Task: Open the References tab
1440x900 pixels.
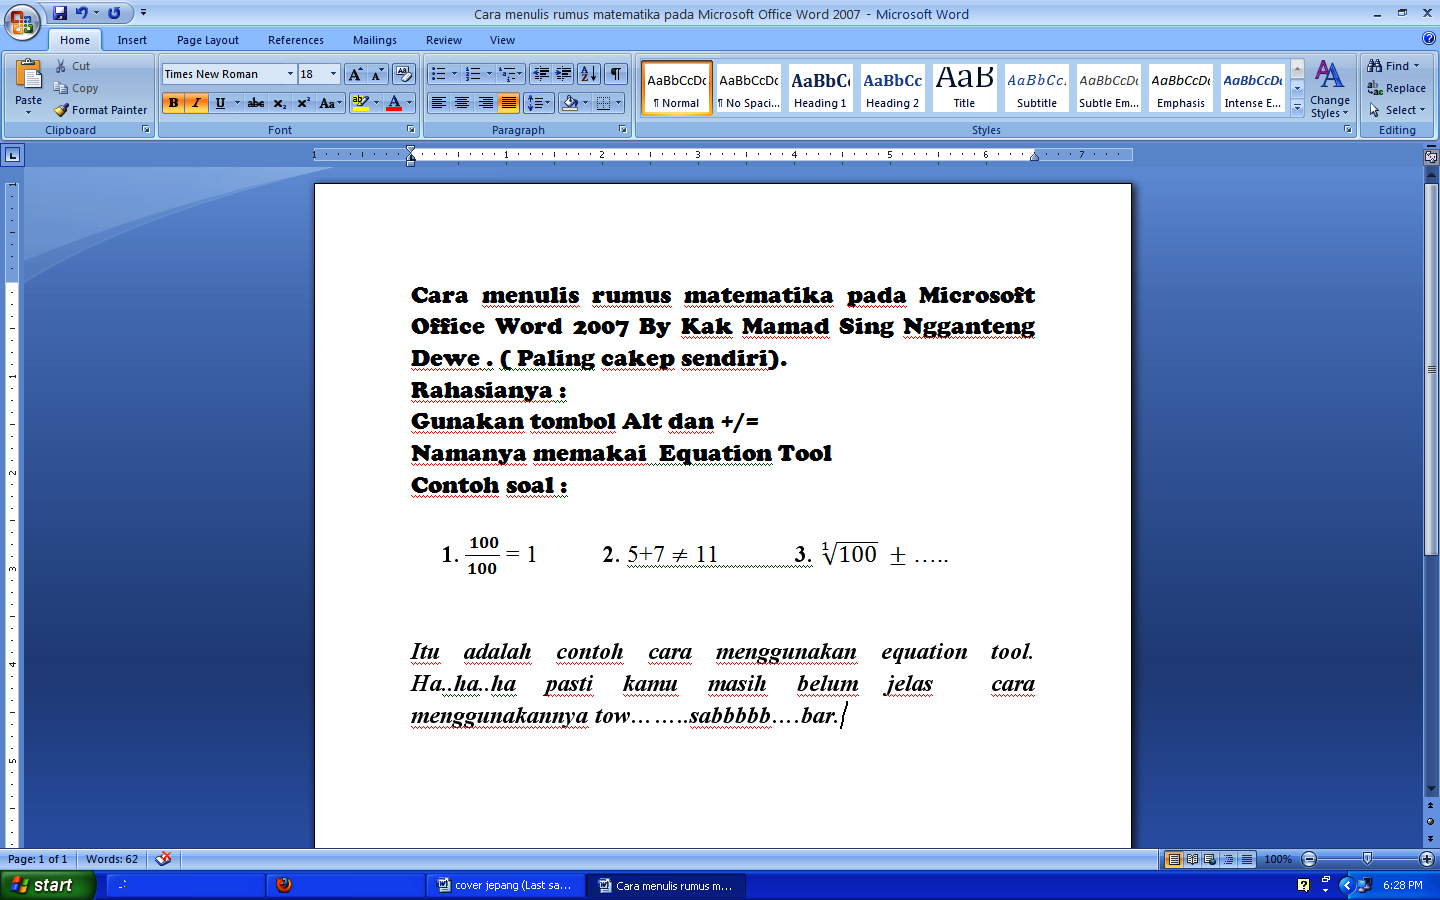Action: [296, 40]
